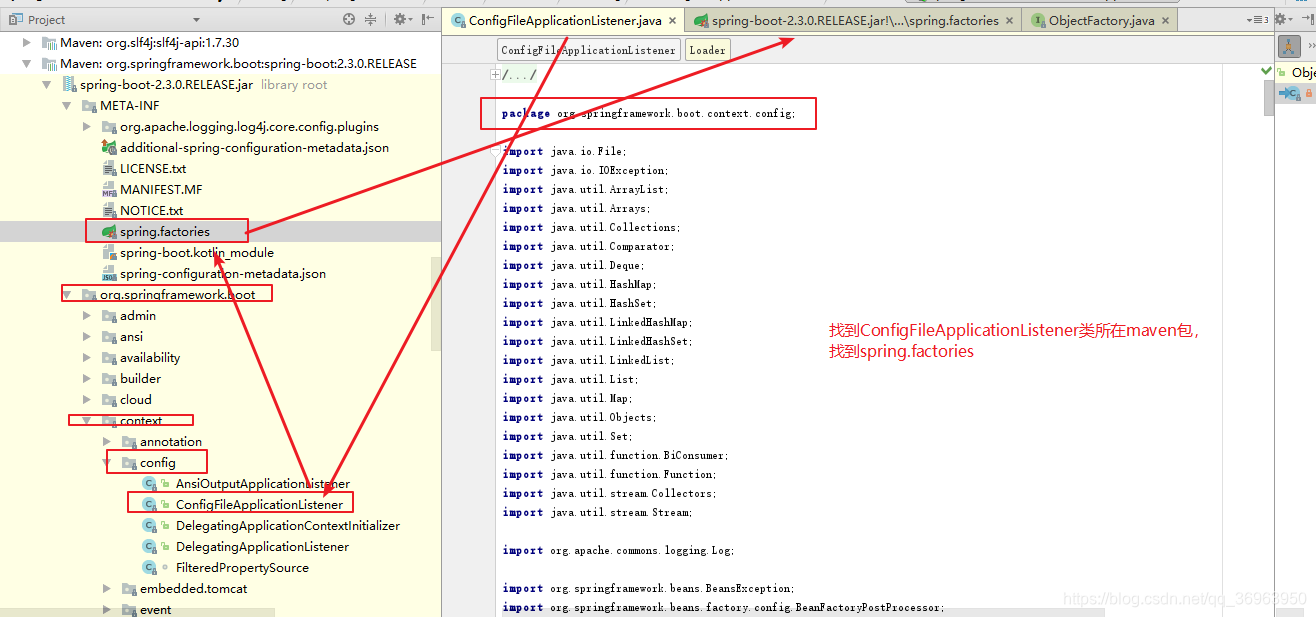Collapse the context package
The height and width of the screenshot is (617, 1316).
(x=87, y=421)
